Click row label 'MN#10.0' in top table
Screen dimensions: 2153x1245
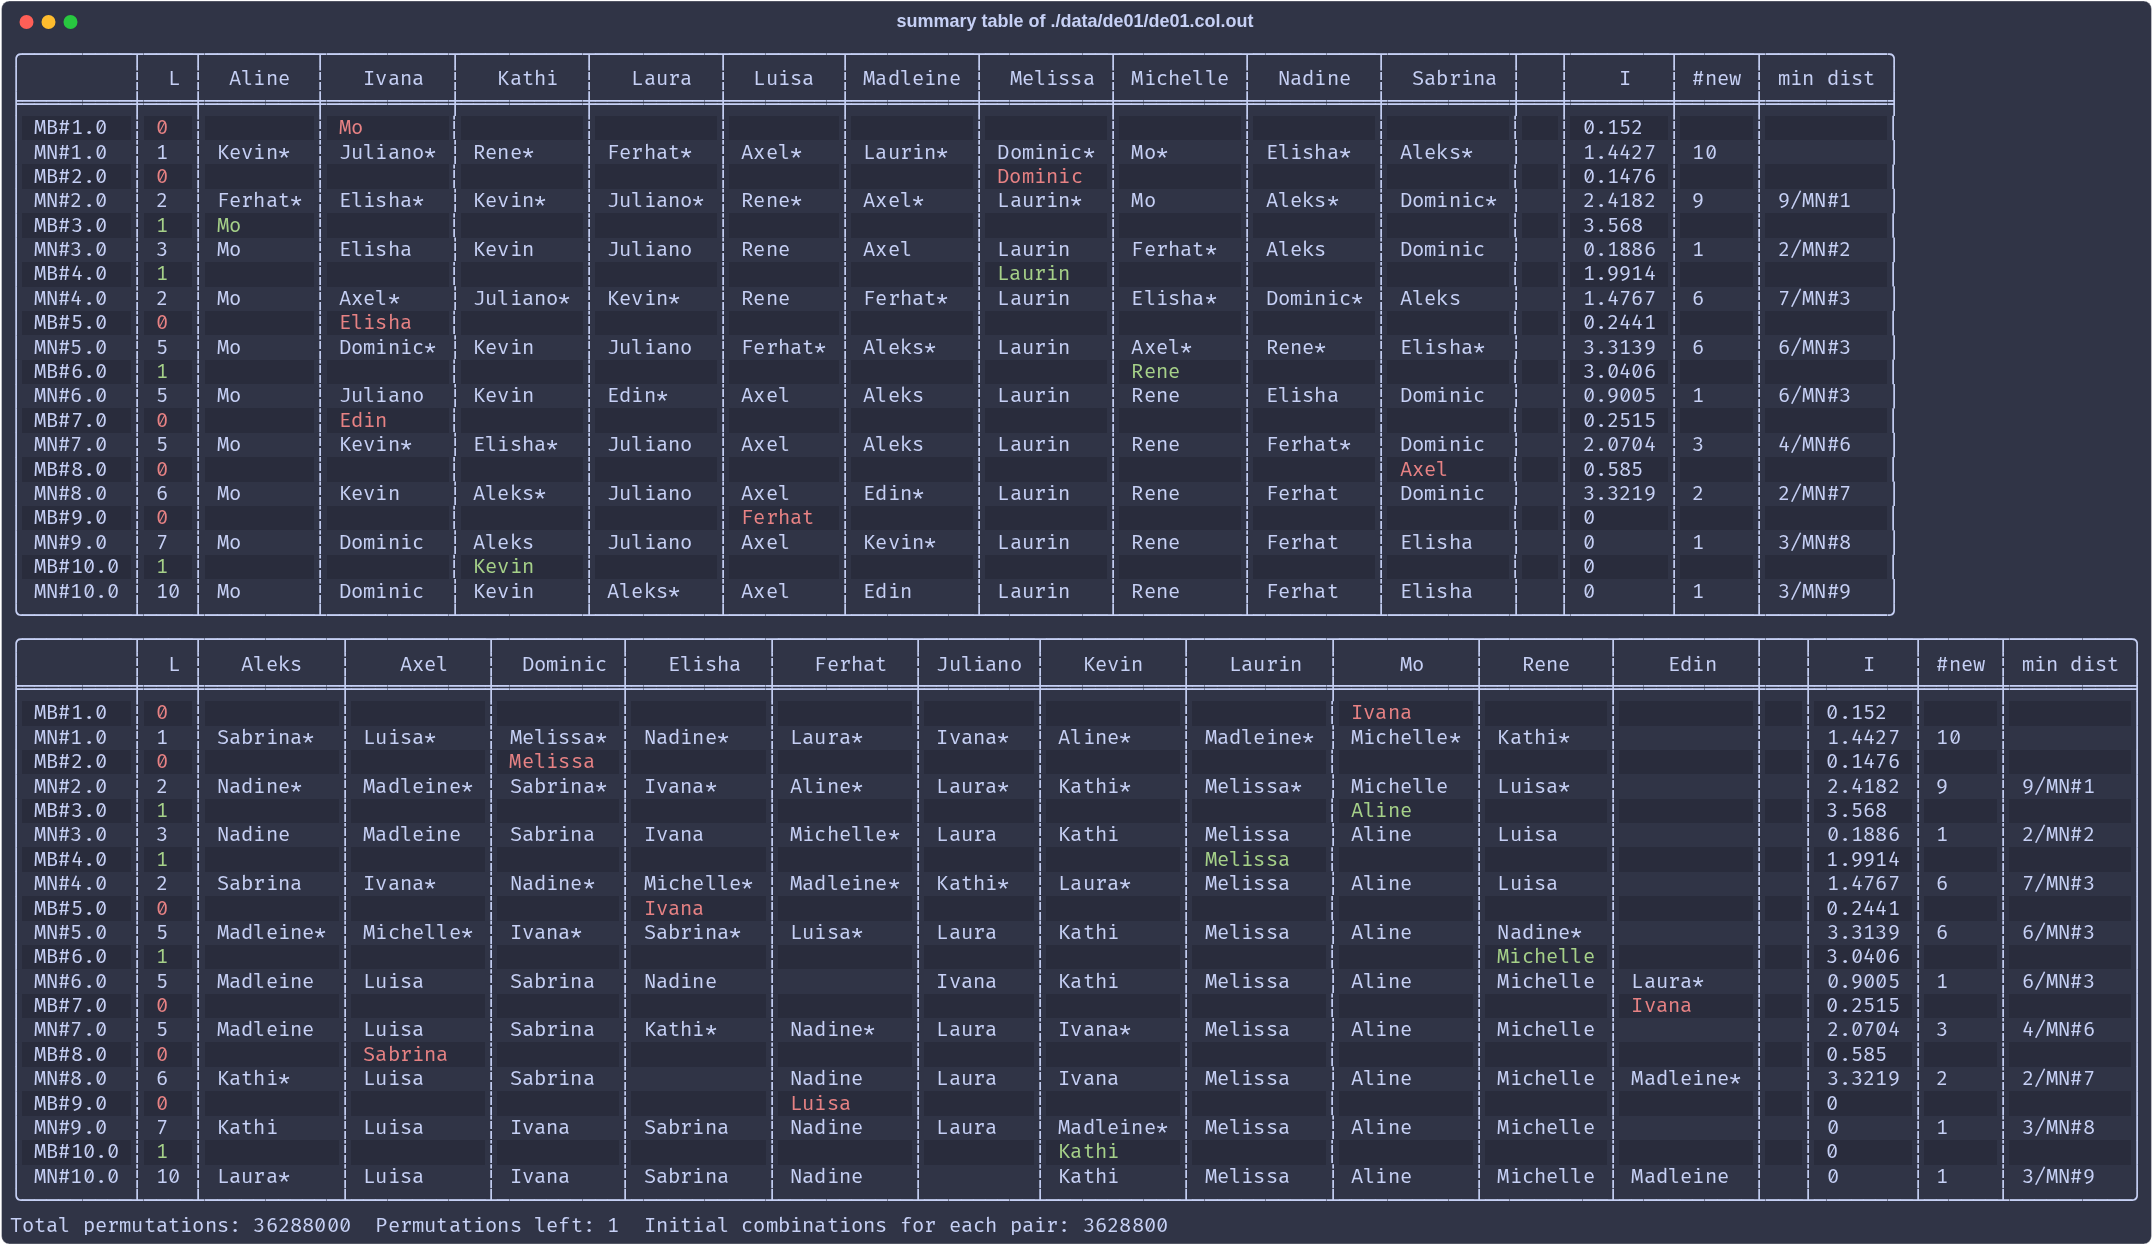click(76, 591)
